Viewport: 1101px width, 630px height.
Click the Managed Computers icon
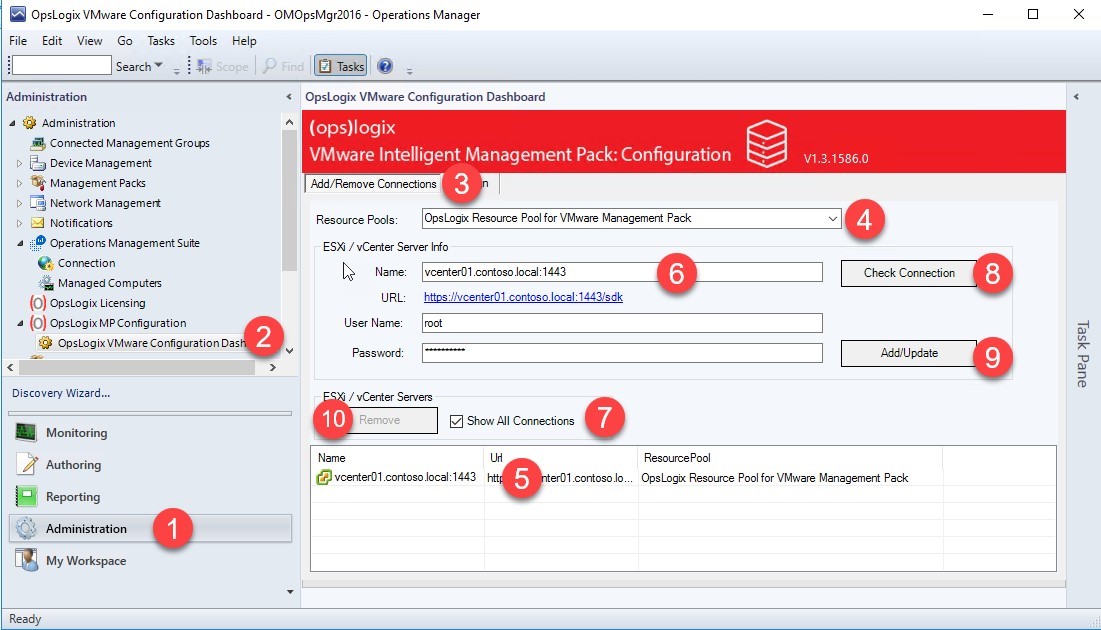[x=45, y=283]
